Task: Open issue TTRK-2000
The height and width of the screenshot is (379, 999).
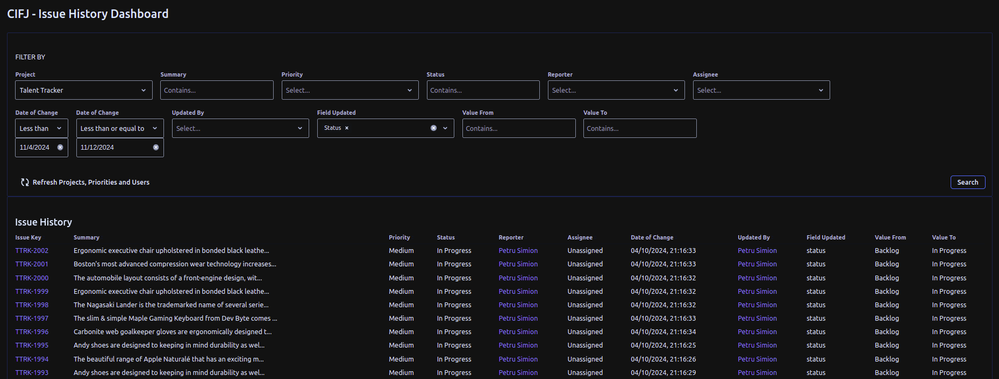Action: 32,278
